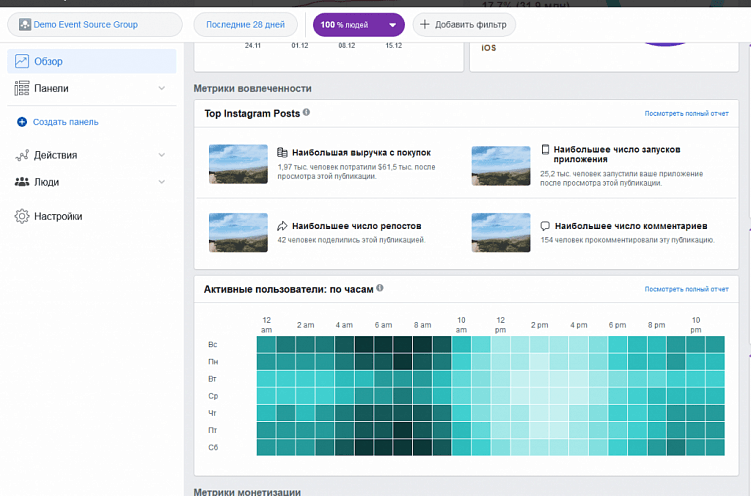Expand the Действия sidebar section chevron
Screen dimensions: 751x496
pyautogui.click(x=162, y=156)
